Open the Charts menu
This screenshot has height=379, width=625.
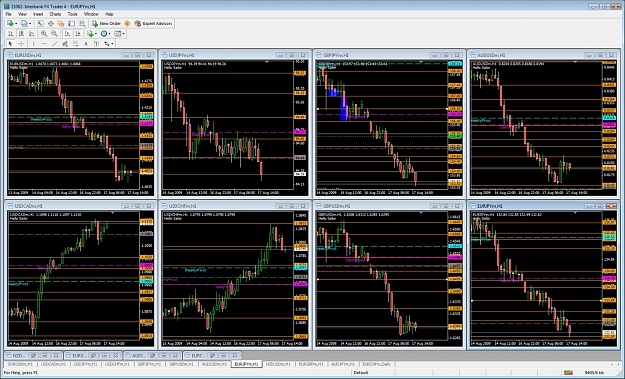click(55, 14)
